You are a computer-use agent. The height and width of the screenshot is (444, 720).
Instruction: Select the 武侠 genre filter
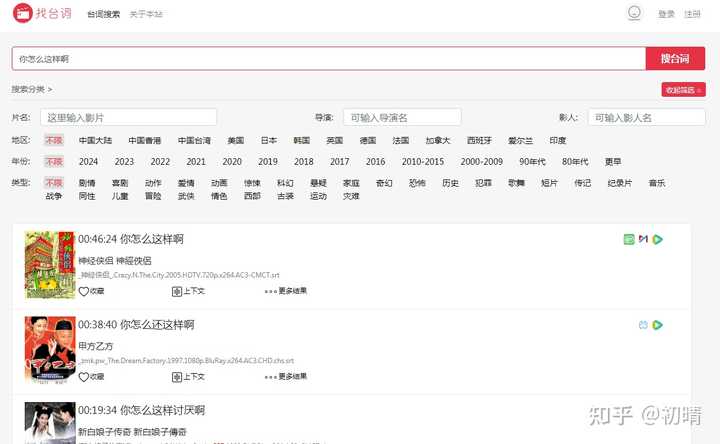click(x=186, y=196)
